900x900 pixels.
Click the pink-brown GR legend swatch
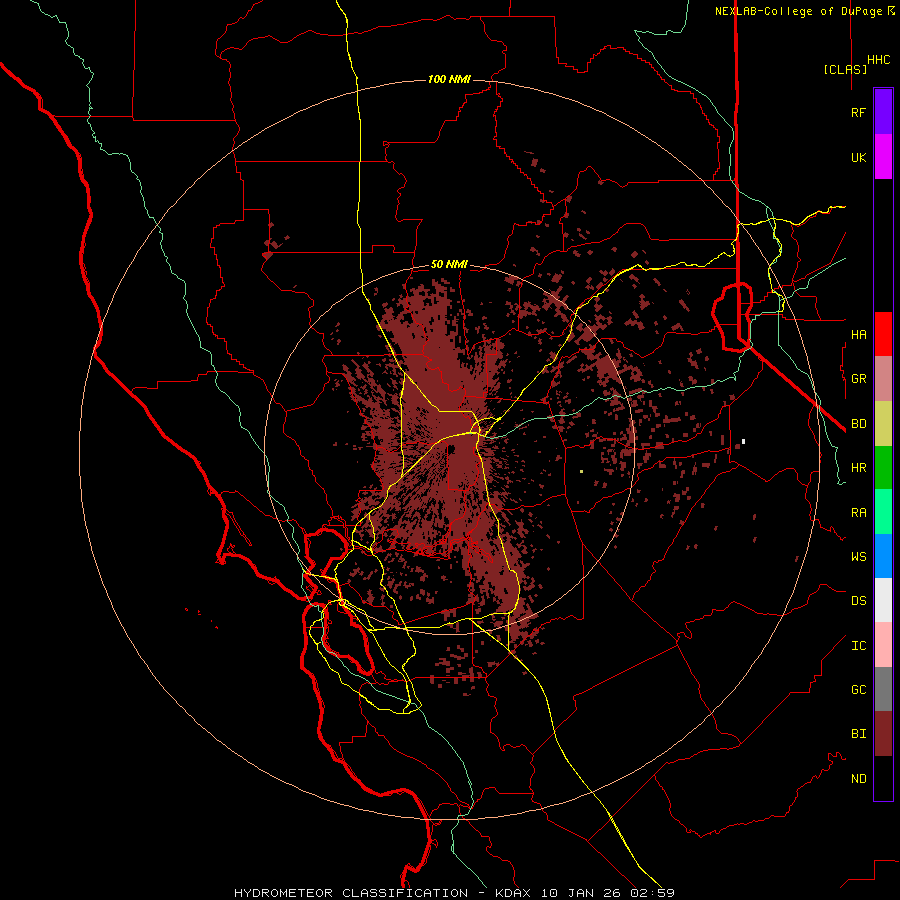883,379
